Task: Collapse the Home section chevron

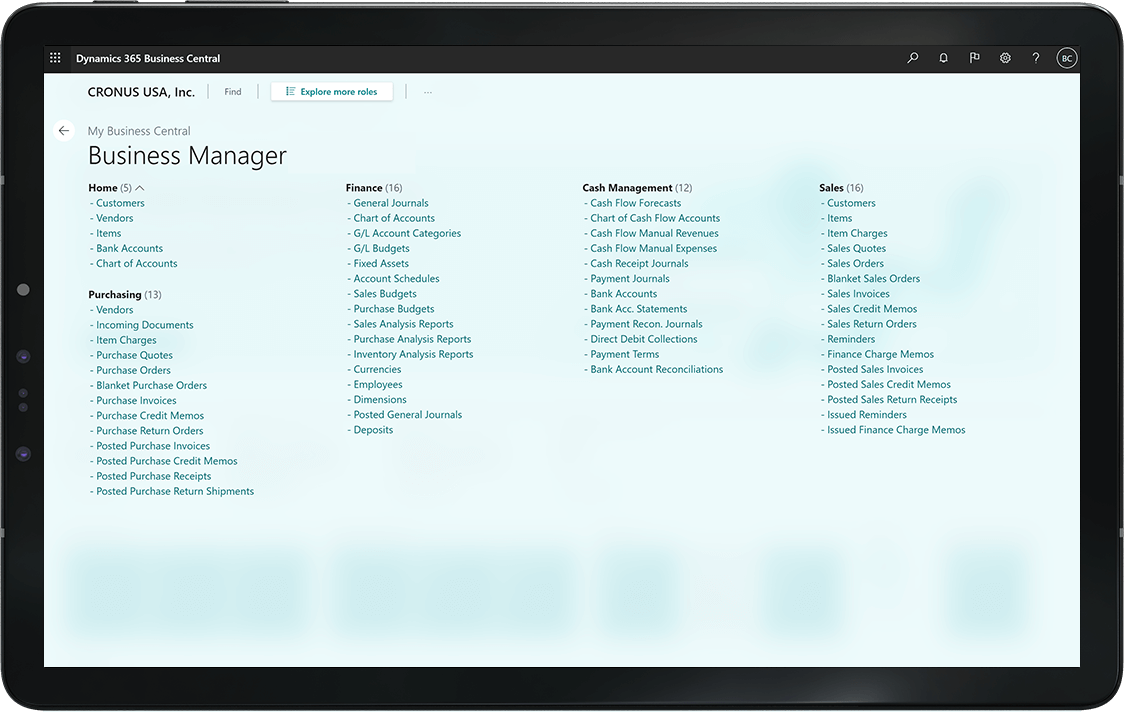Action: pyautogui.click(x=140, y=188)
